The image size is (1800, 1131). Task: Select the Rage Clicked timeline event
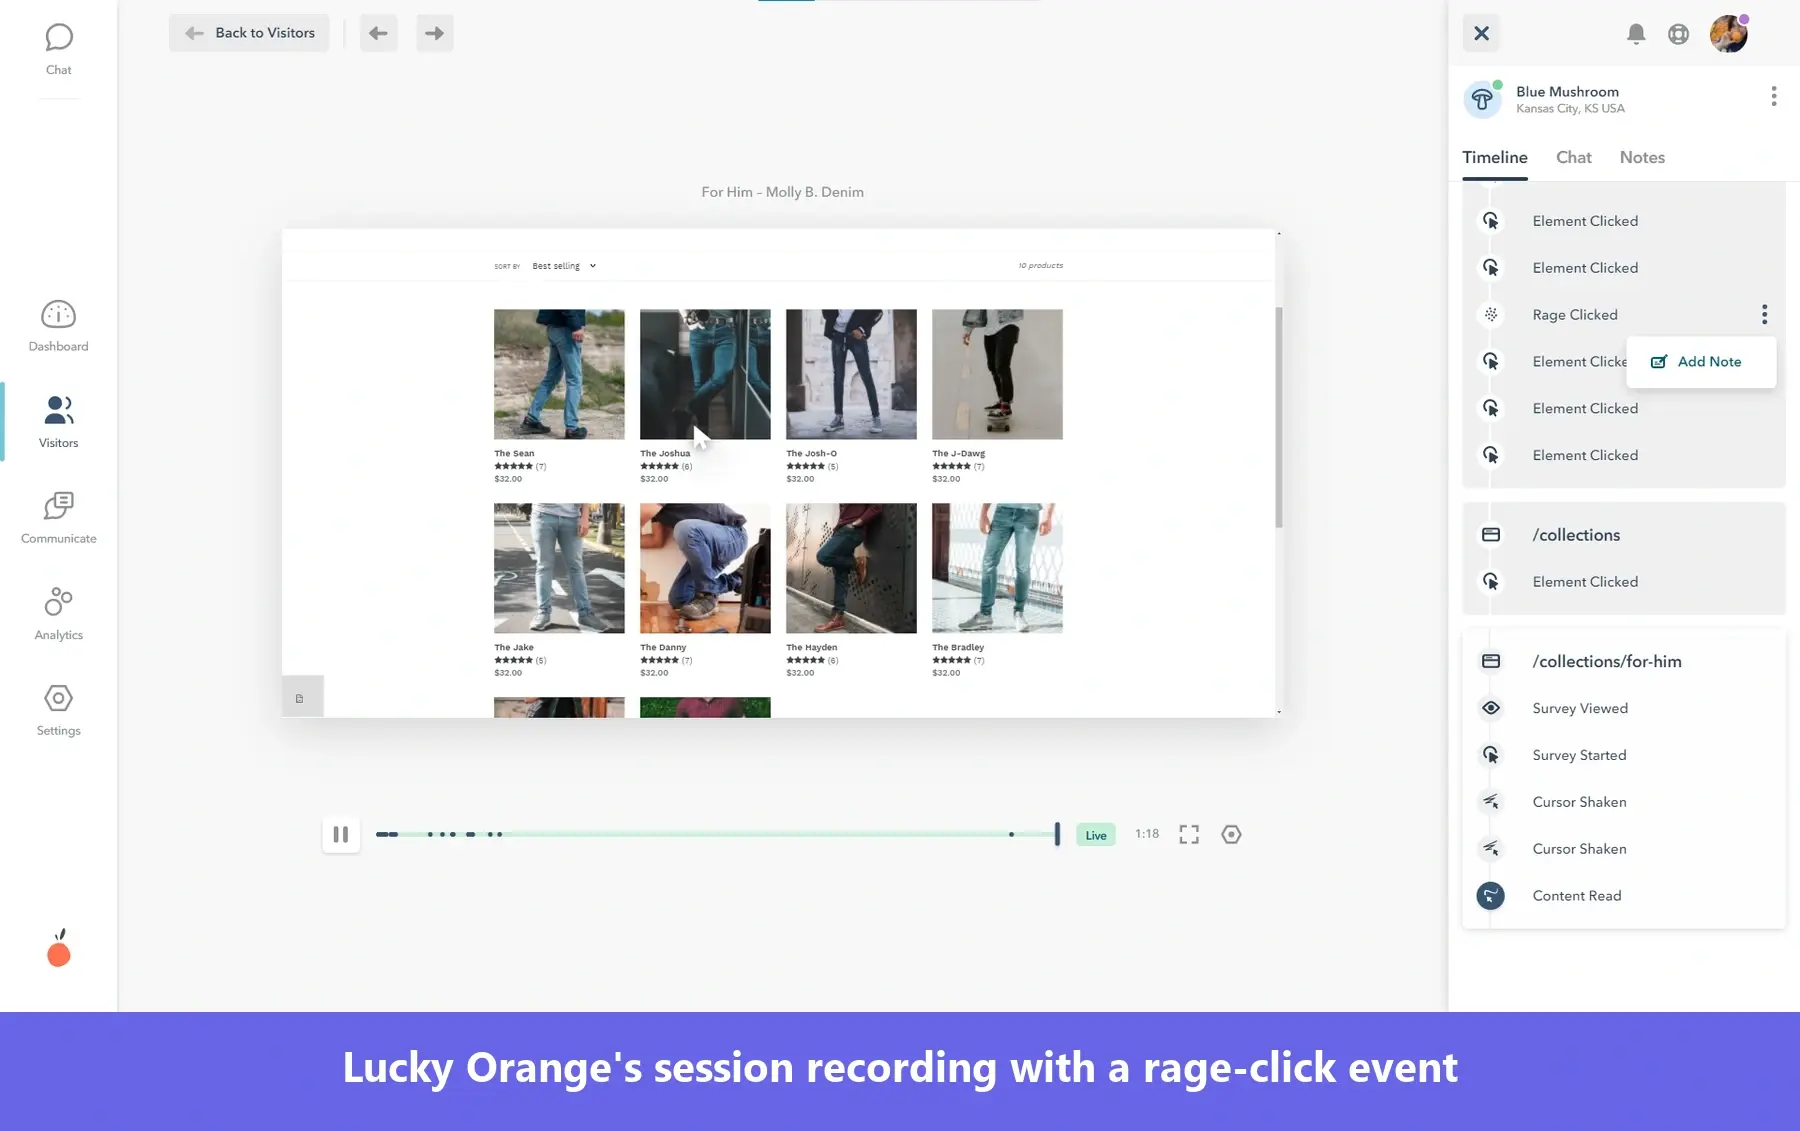1574,315
